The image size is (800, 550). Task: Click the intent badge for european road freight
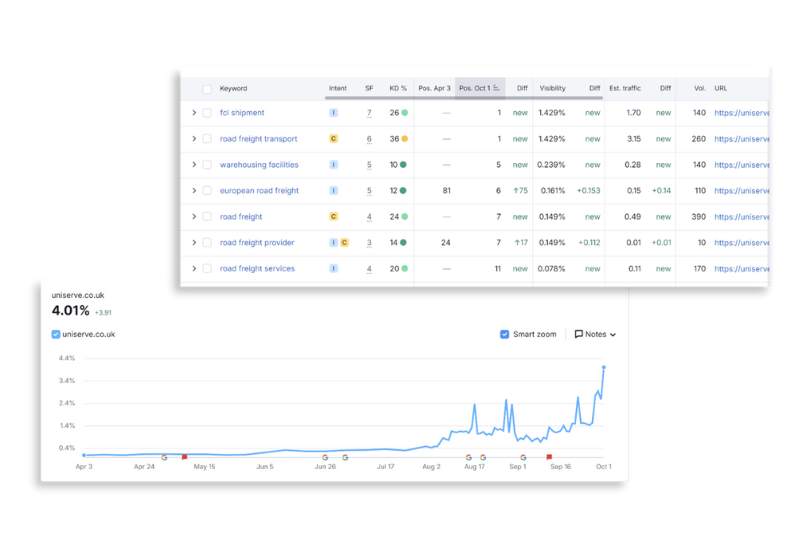(333, 191)
